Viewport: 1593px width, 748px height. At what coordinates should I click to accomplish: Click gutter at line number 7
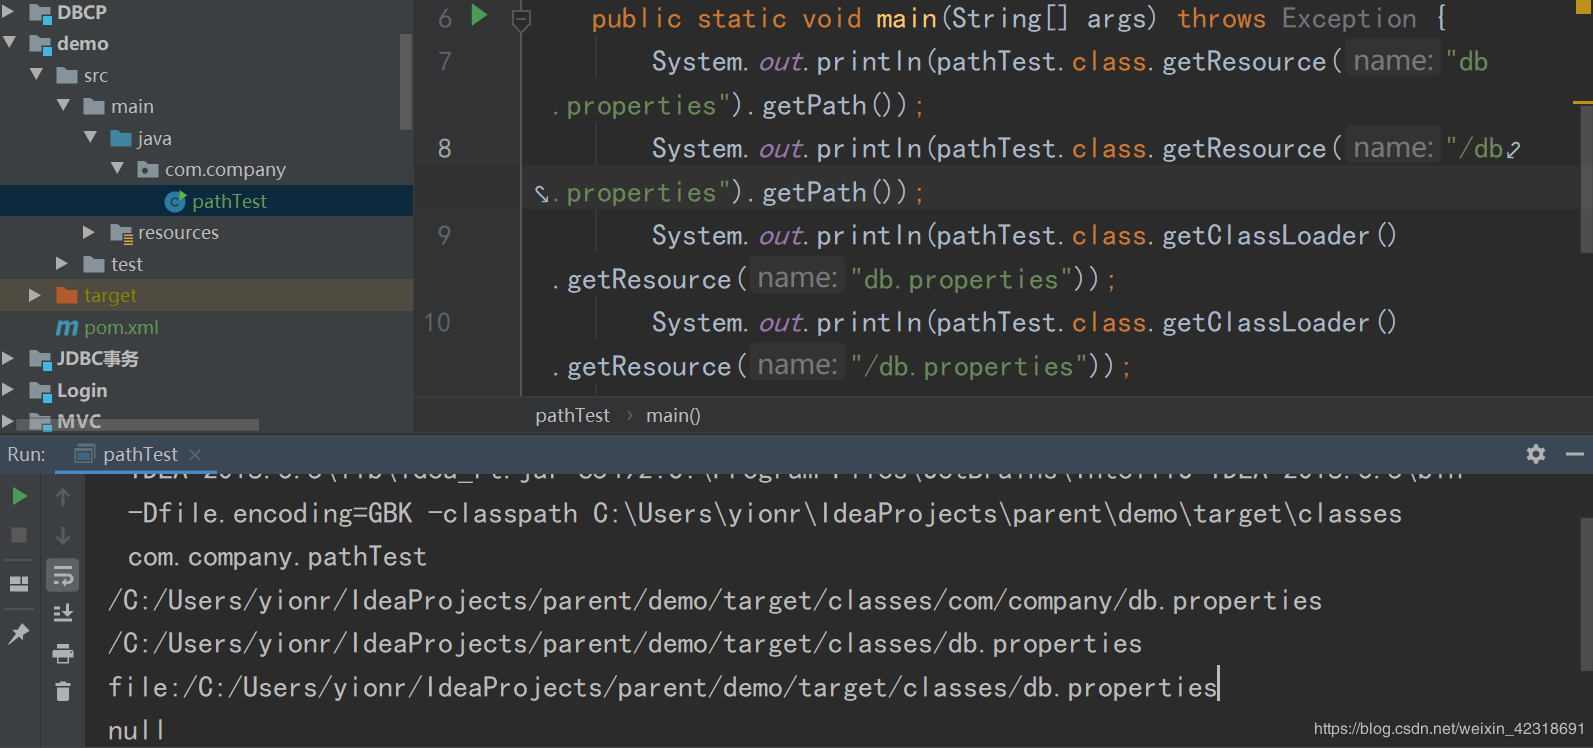pos(445,62)
